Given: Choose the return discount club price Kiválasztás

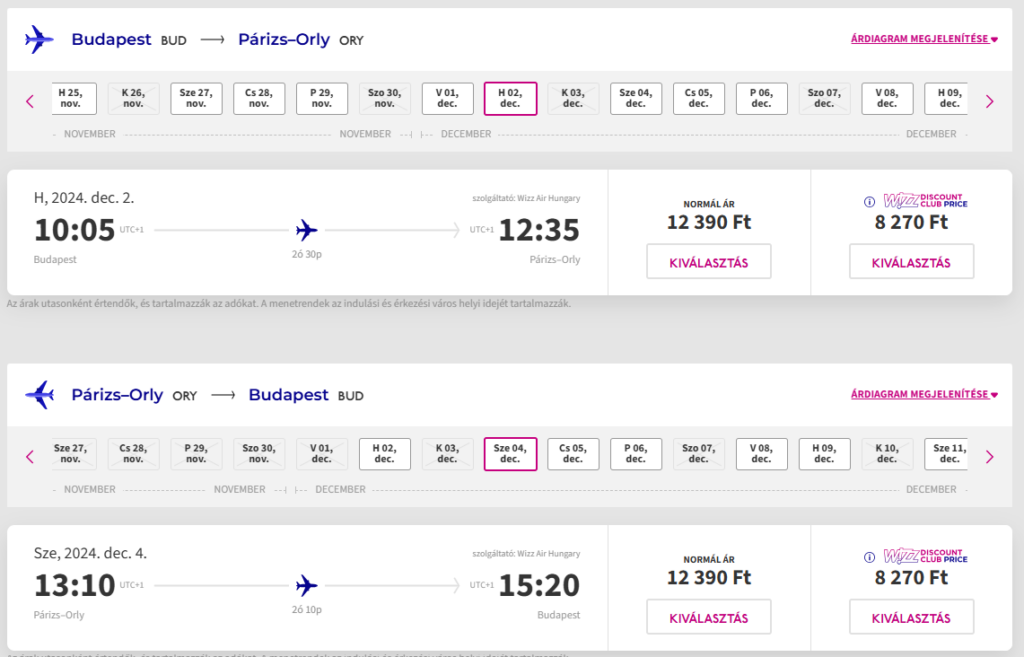Looking at the screenshot, I should (x=911, y=617).
